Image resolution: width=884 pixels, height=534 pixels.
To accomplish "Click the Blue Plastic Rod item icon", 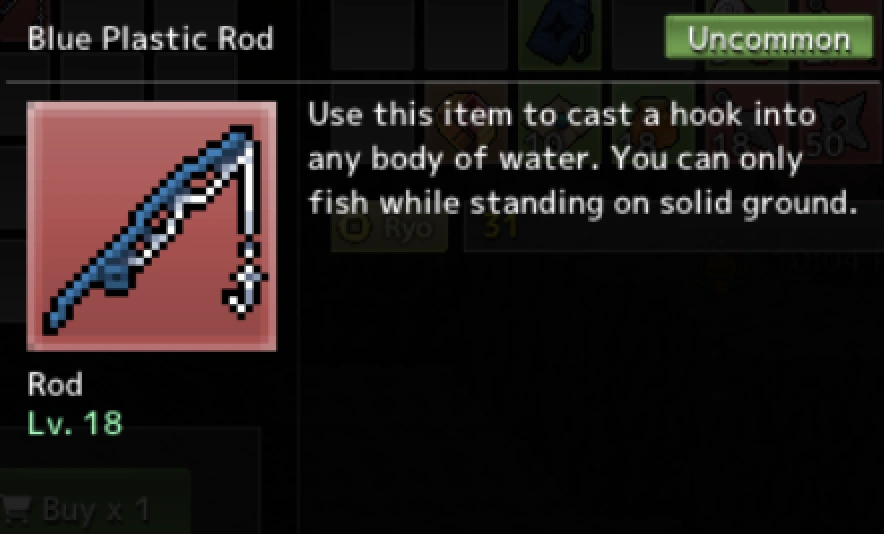I will 152,226.
